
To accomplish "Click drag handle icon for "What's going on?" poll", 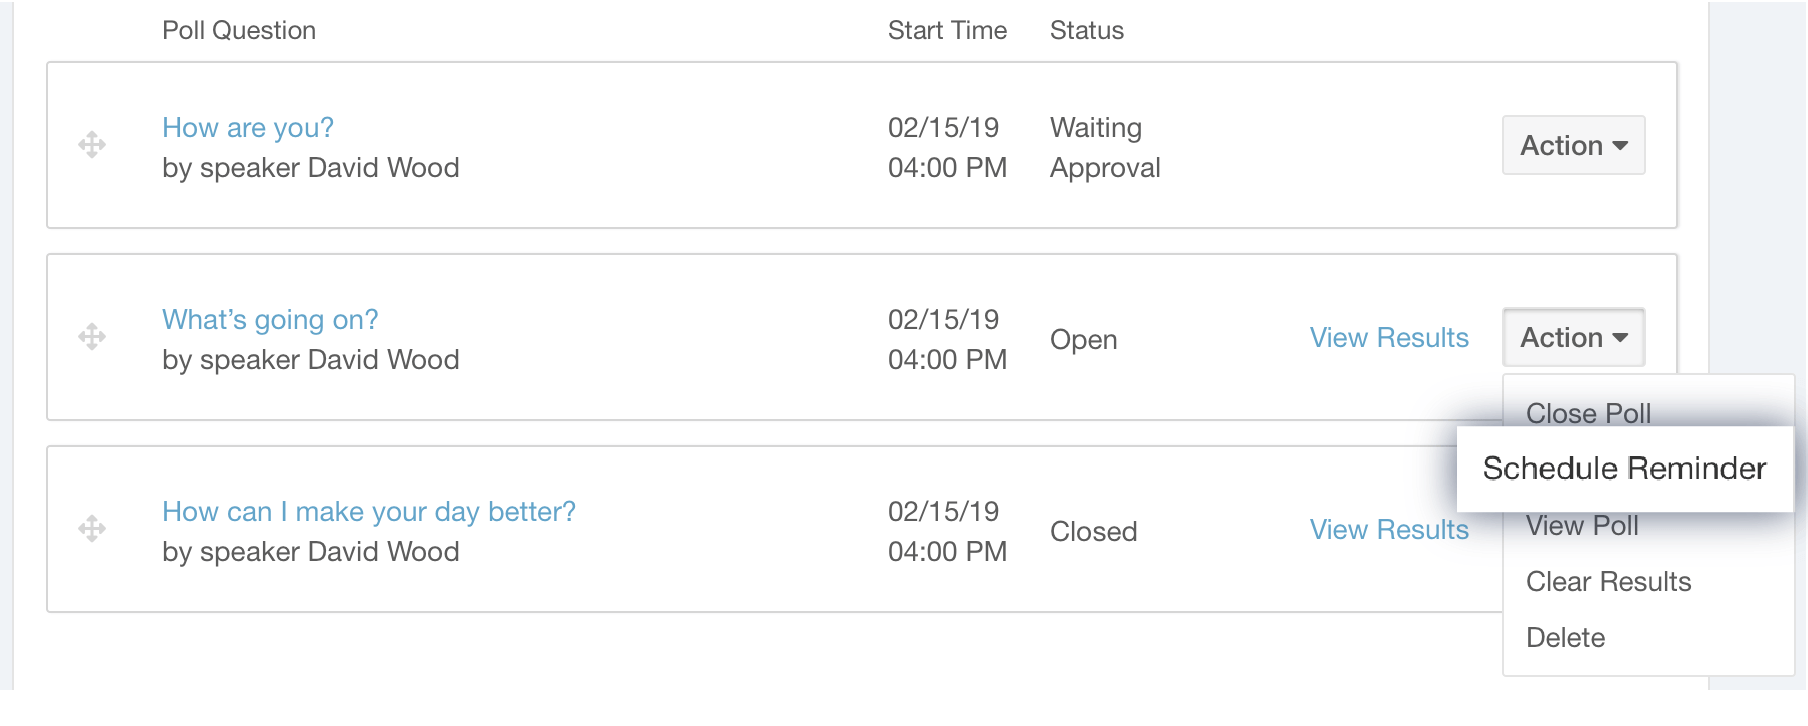I will tap(92, 336).
